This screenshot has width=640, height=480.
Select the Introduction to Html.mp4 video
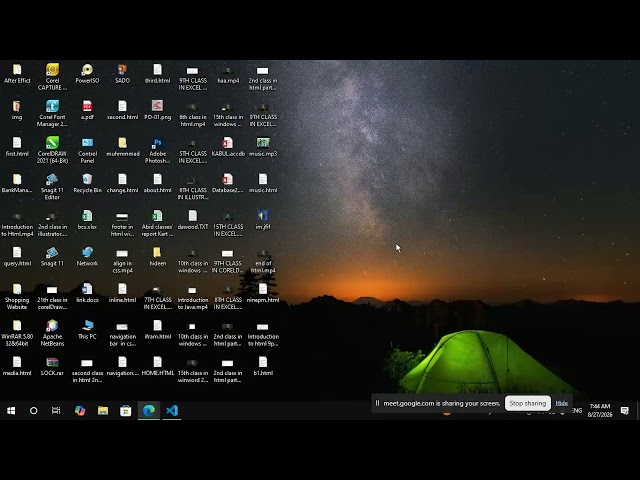pyautogui.click(x=17, y=224)
